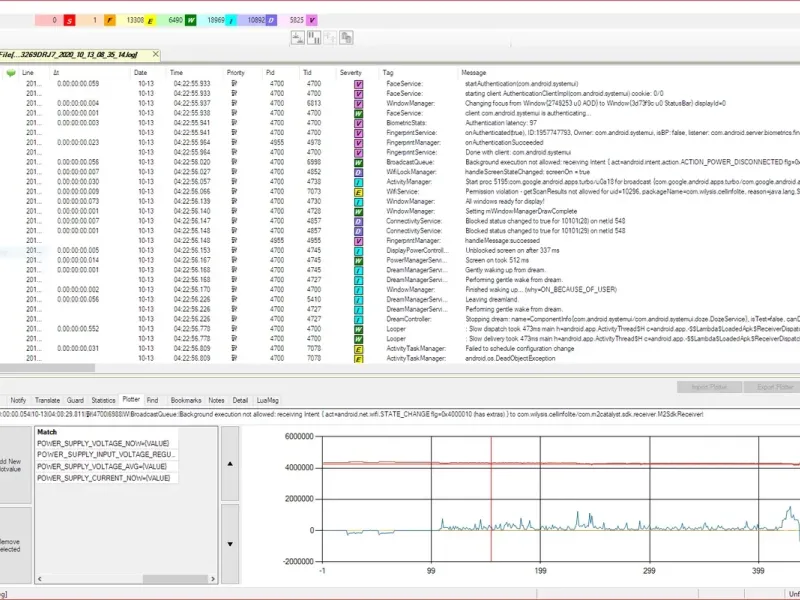Switch to the Statistics tab

point(104,399)
